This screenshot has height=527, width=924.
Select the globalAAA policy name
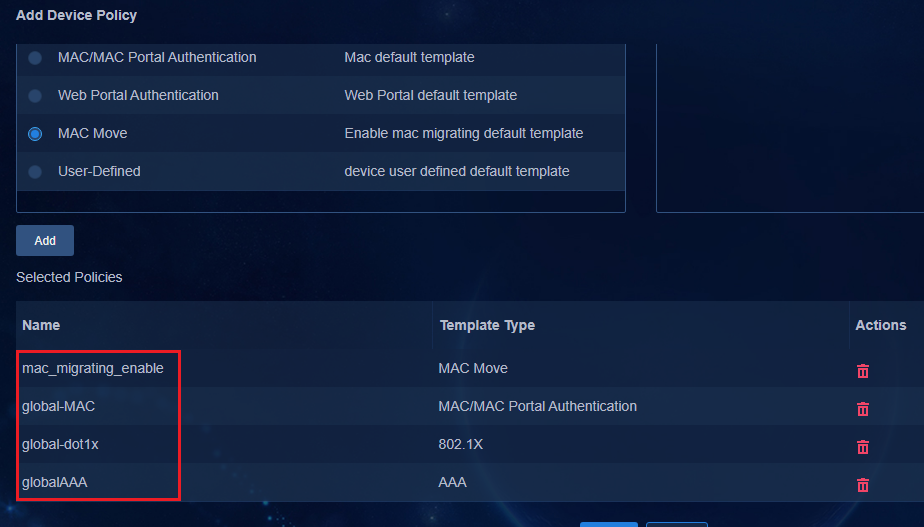pyautogui.click(x=55, y=482)
